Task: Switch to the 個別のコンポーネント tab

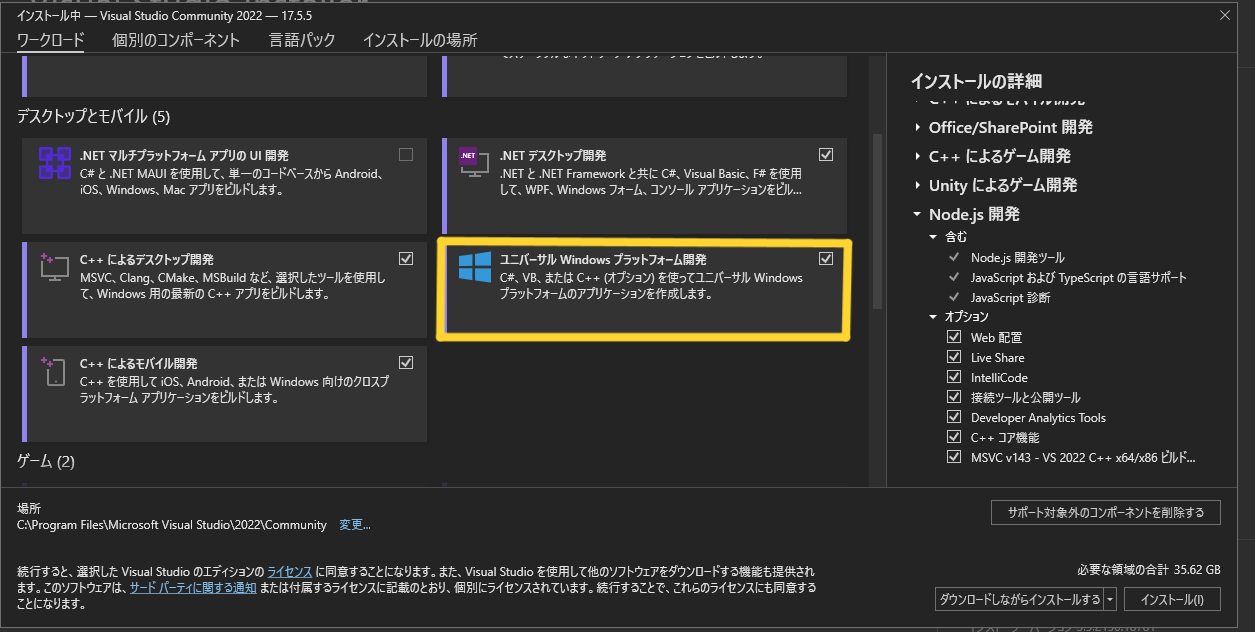Action: (x=174, y=39)
